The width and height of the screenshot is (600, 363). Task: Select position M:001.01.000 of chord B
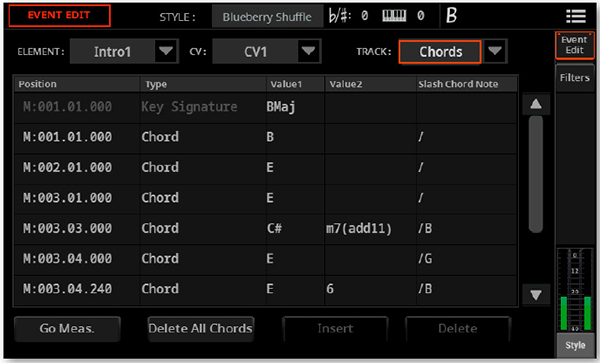coord(67,137)
